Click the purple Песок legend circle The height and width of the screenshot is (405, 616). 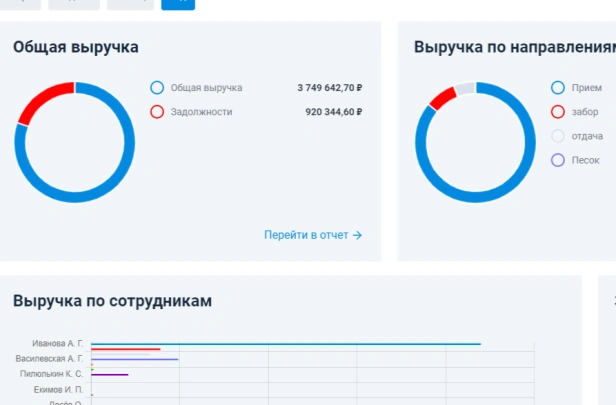point(558,160)
